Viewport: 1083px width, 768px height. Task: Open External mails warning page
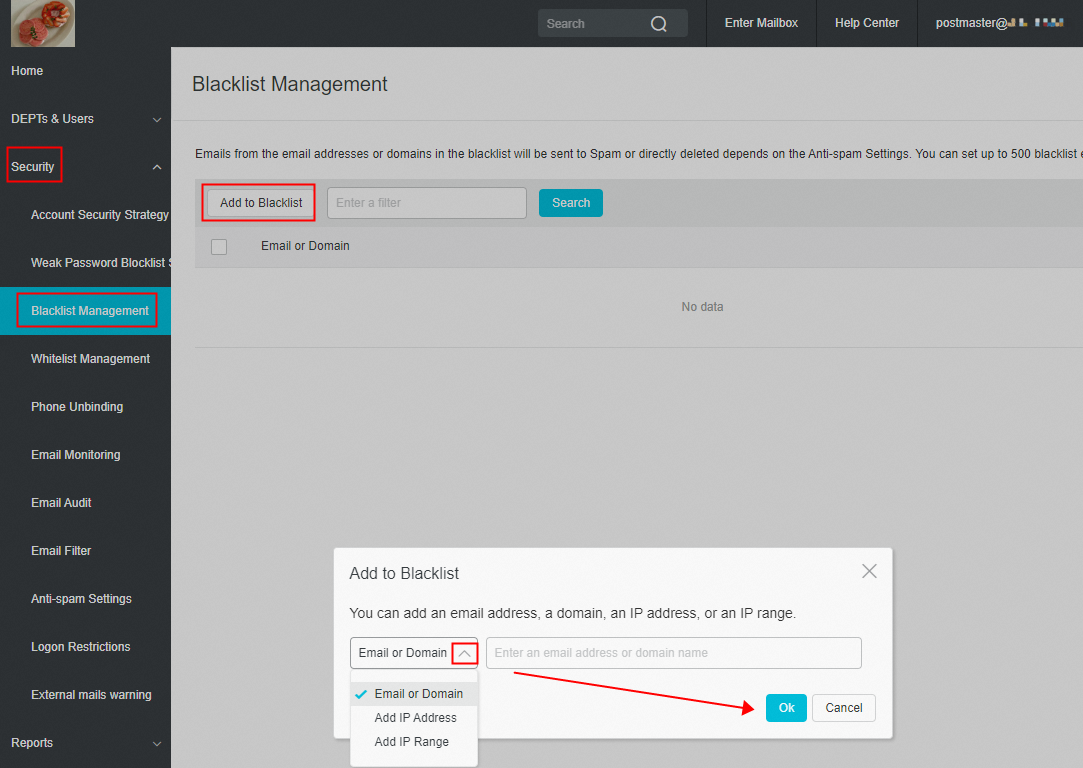pos(91,695)
